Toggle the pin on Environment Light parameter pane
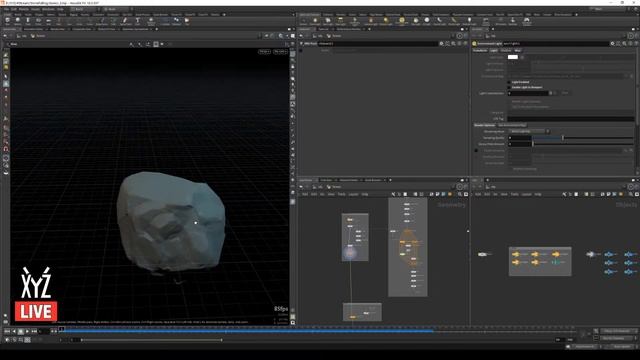640x360 pixels. [x=630, y=36]
